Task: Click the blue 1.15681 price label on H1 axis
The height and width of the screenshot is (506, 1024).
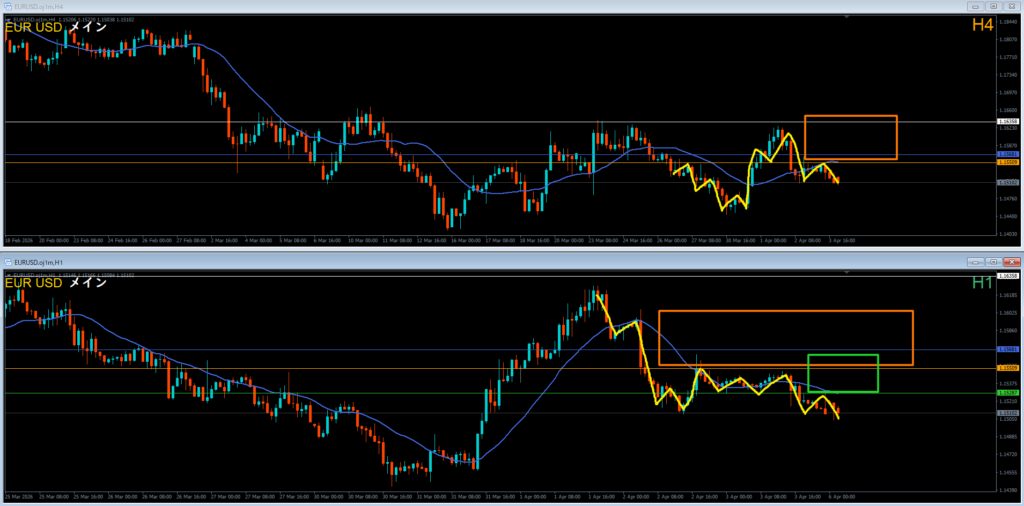Action: click(x=1008, y=349)
